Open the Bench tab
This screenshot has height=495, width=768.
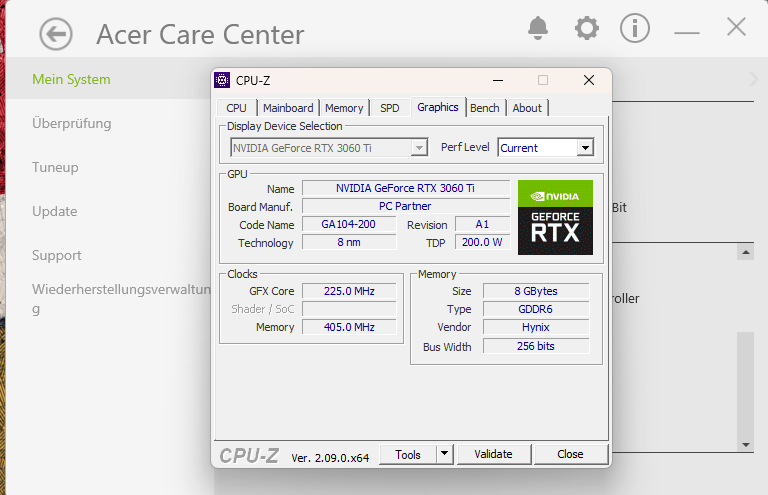pyautogui.click(x=485, y=108)
